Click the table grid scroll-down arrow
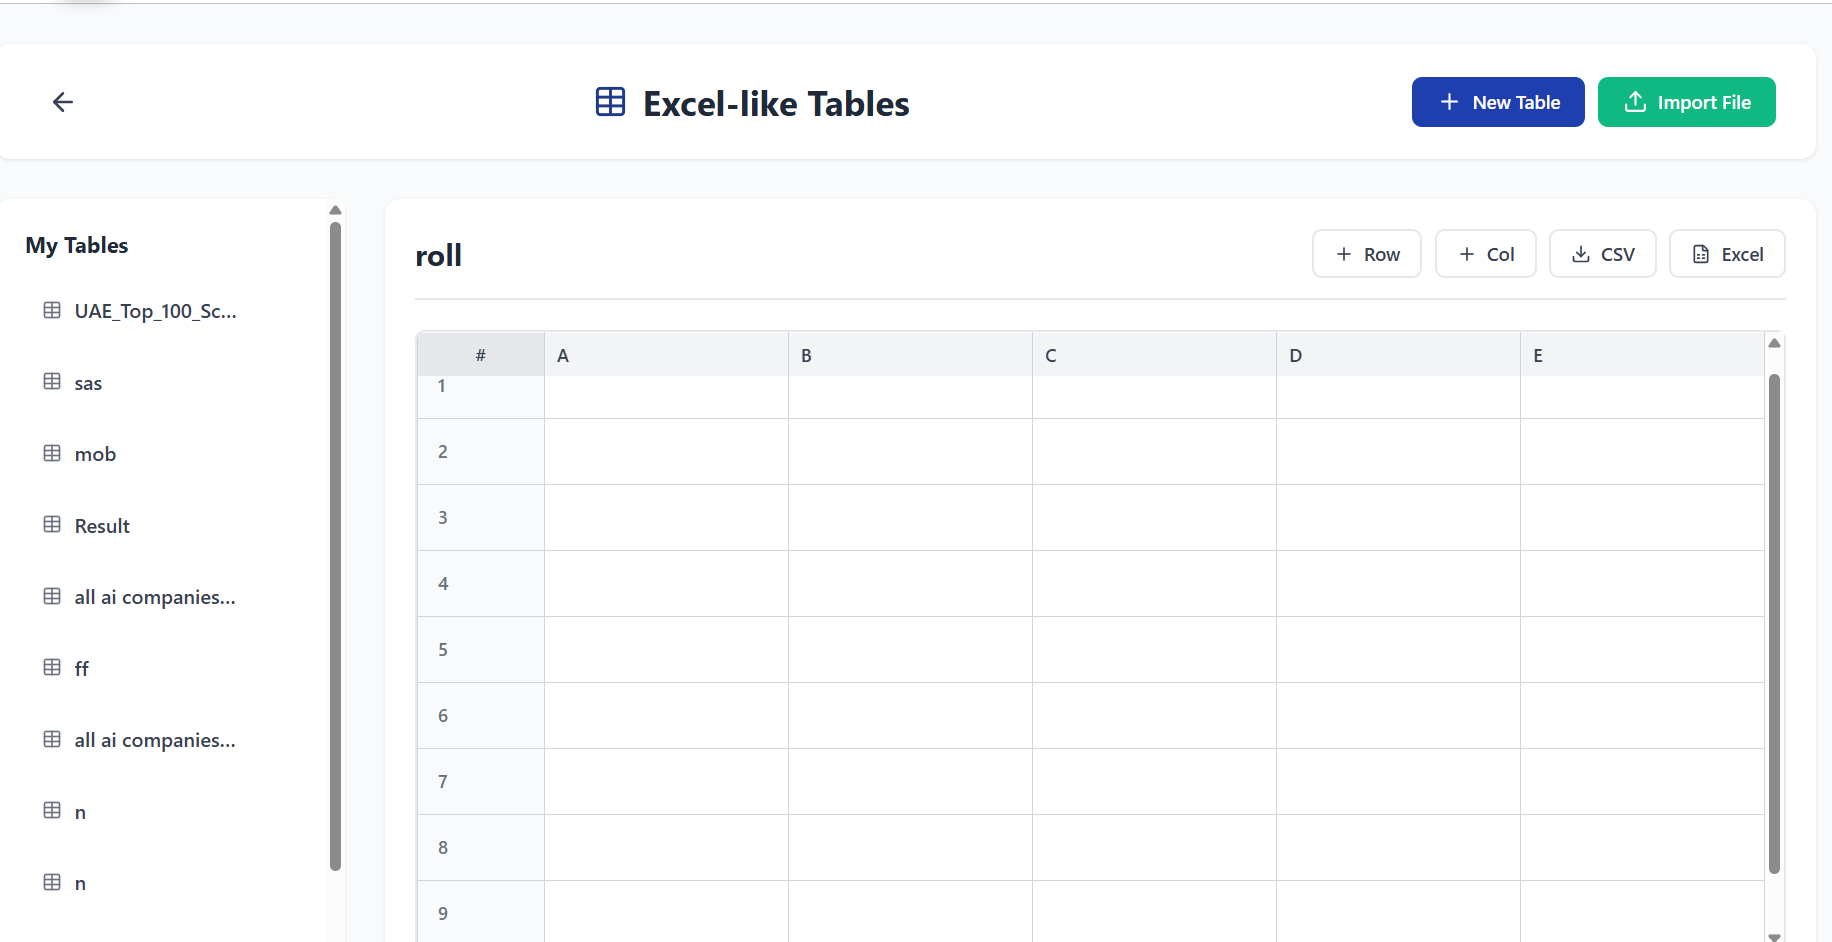The image size is (1832, 942). click(x=1774, y=936)
